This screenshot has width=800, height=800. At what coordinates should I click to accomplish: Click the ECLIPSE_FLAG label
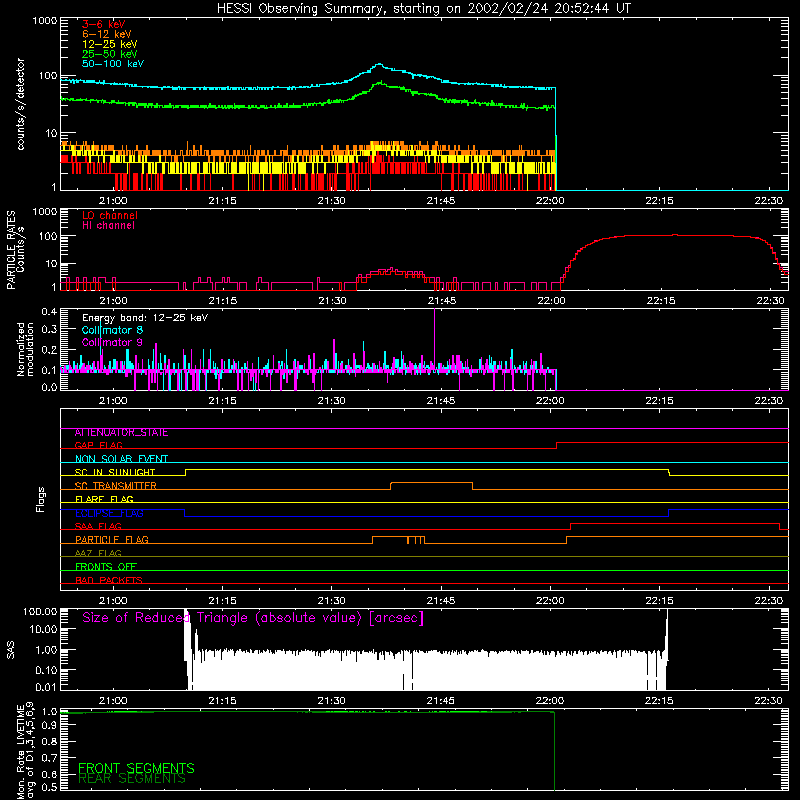click(x=109, y=513)
